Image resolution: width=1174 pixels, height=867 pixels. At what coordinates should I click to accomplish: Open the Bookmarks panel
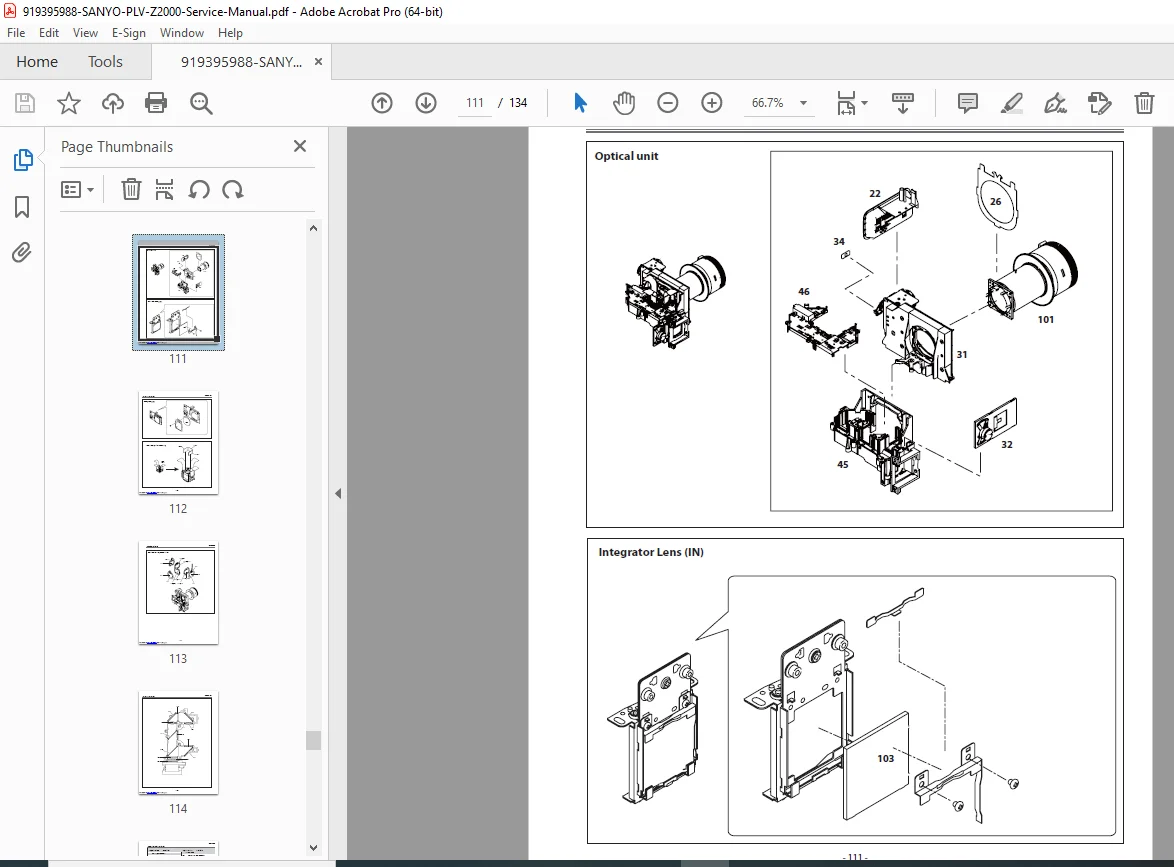tap(22, 207)
